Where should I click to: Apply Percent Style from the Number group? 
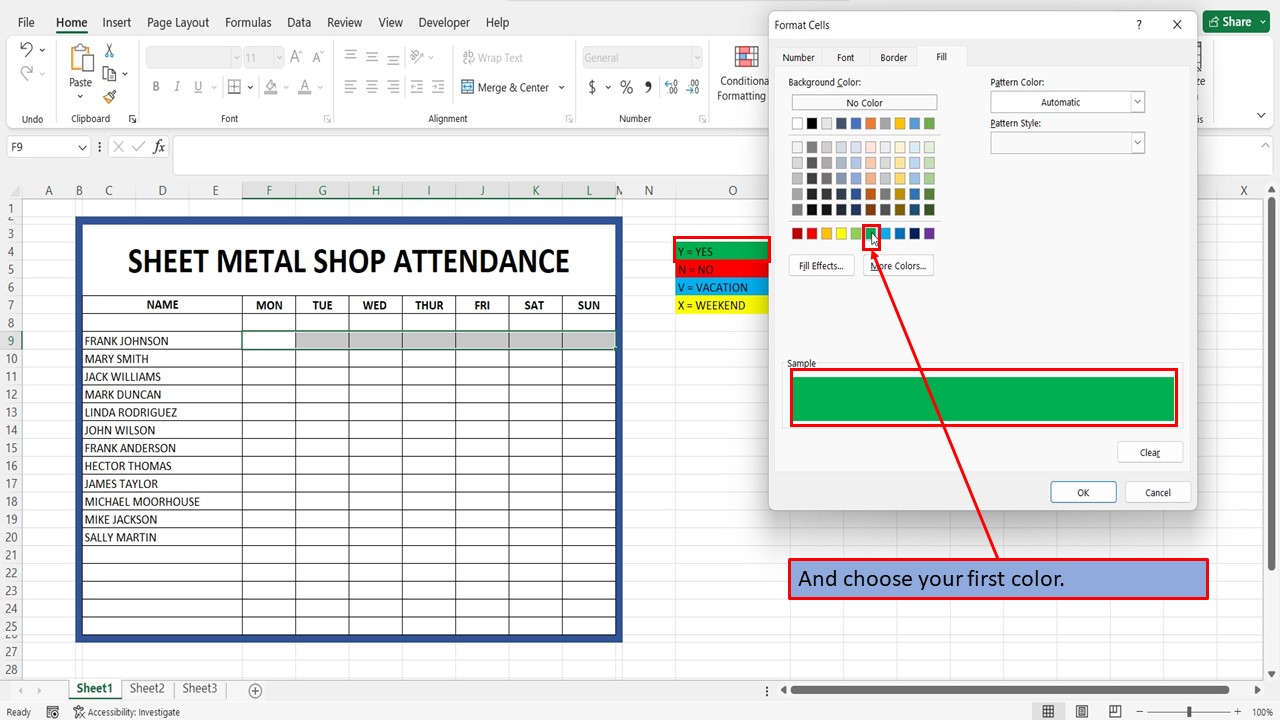(626, 87)
